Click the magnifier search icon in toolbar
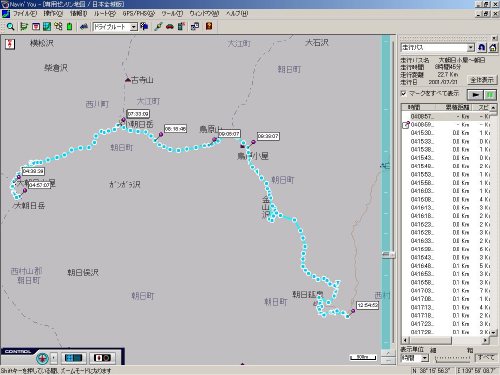Viewport: 500px width, 375px height. (10, 27)
